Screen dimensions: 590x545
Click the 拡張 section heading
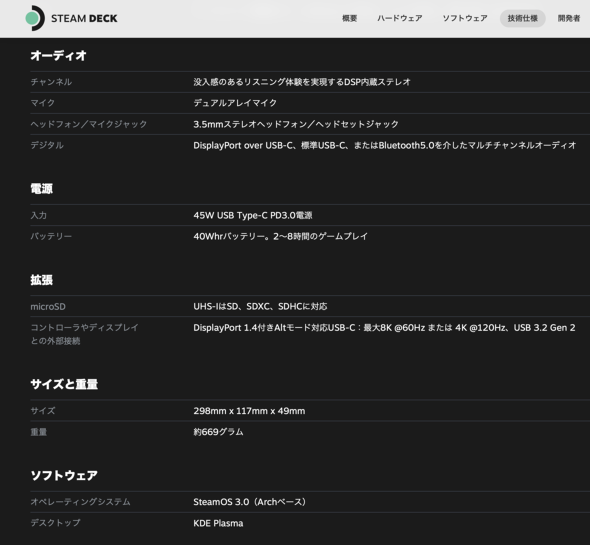pyautogui.click(x=41, y=280)
